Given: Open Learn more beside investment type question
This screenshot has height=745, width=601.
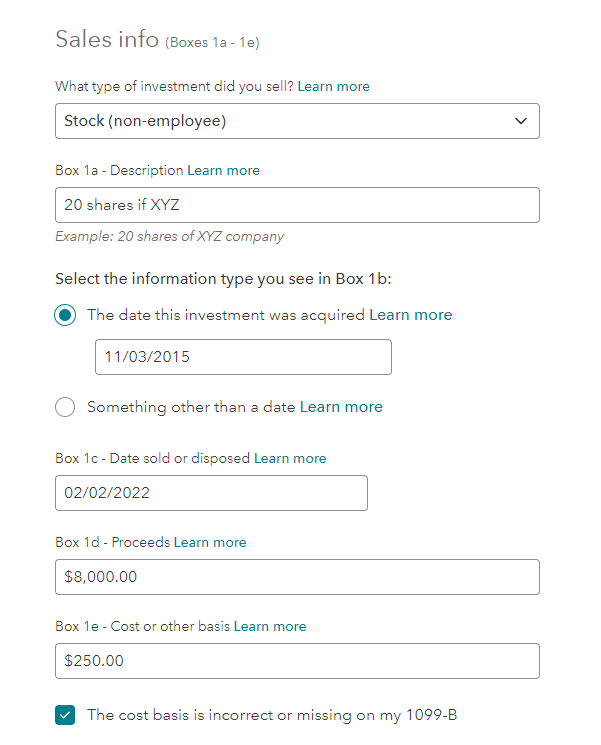Looking at the screenshot, I should (333, 87).
